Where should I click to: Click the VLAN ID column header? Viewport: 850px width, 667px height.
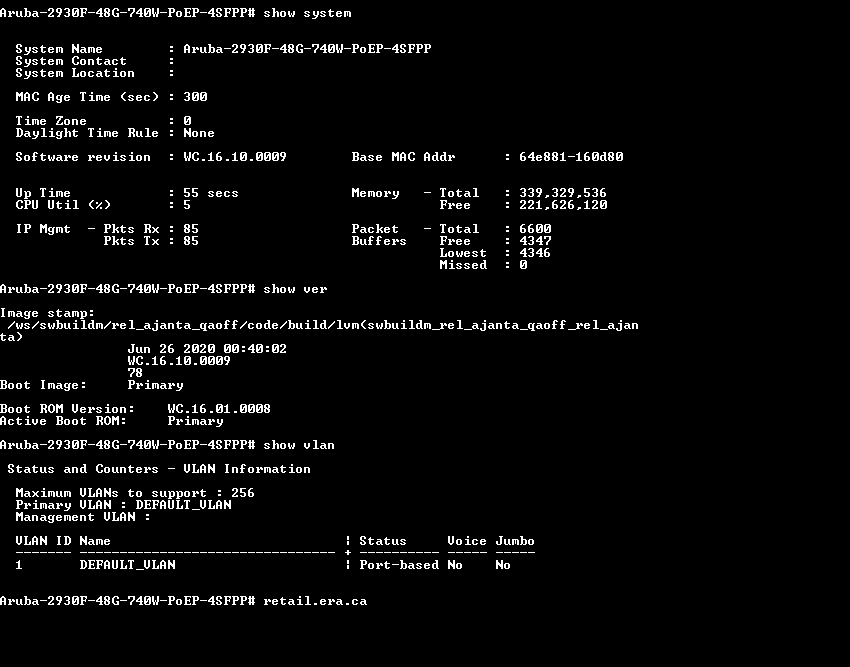[x=43, y=541]
